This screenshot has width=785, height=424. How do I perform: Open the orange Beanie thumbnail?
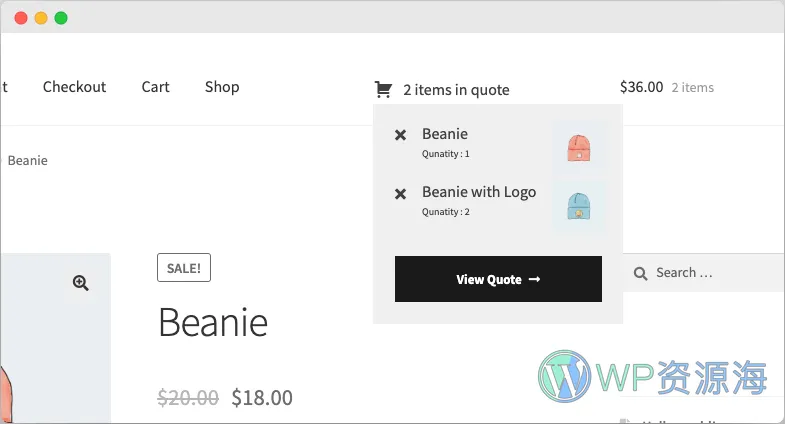coord(579,148)
